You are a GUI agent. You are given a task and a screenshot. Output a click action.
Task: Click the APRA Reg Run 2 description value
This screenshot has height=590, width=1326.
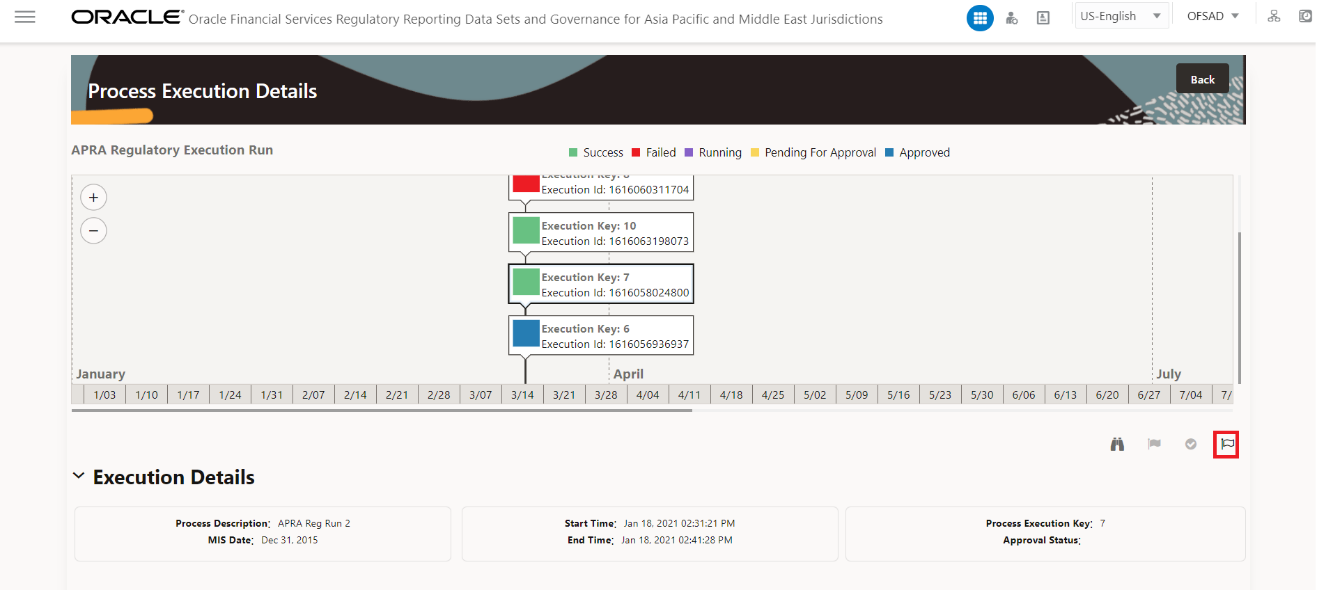[x=314, y=523]
